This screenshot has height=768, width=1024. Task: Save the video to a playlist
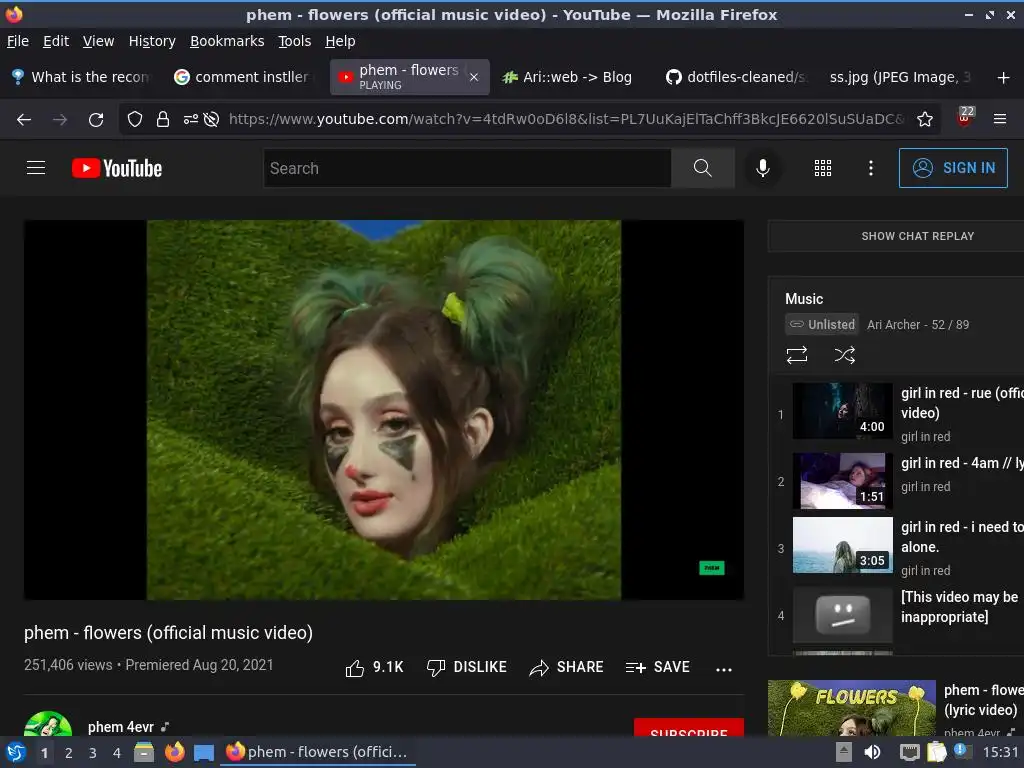click(657, 667)
